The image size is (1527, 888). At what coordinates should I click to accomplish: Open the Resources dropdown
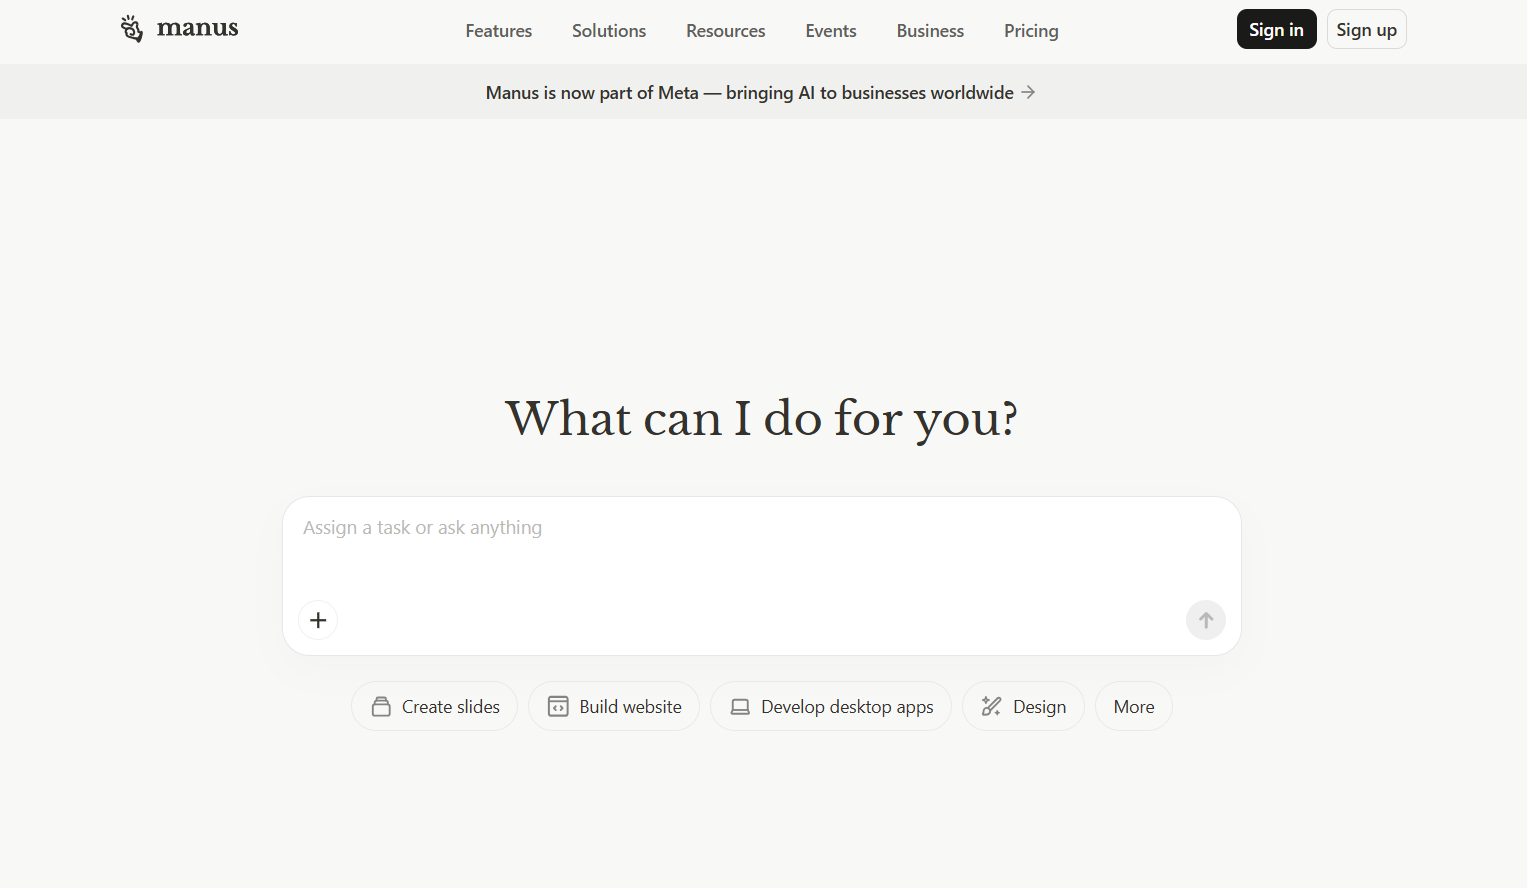[725, 31]
